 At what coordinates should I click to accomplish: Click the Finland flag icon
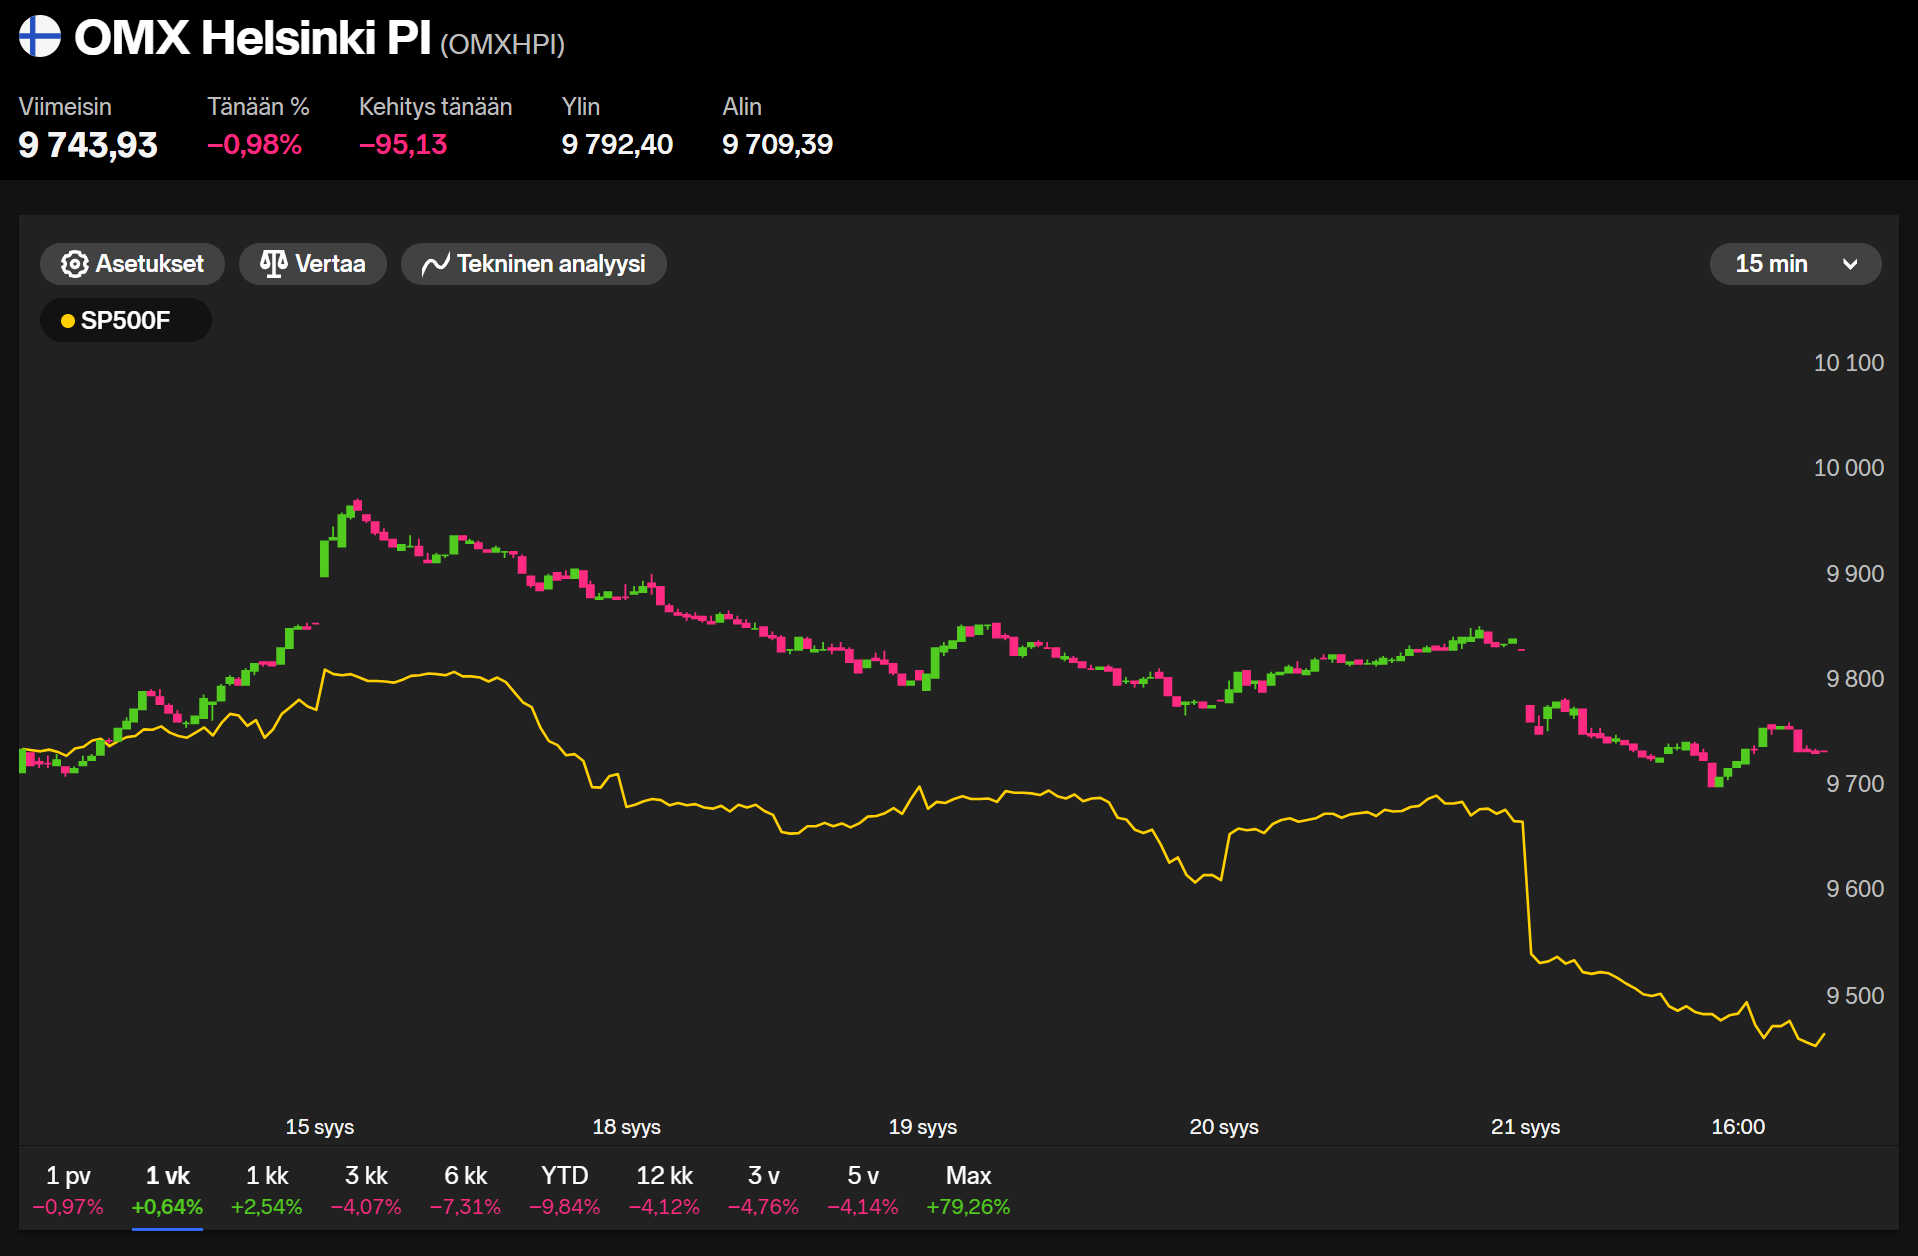pos(40,36)
